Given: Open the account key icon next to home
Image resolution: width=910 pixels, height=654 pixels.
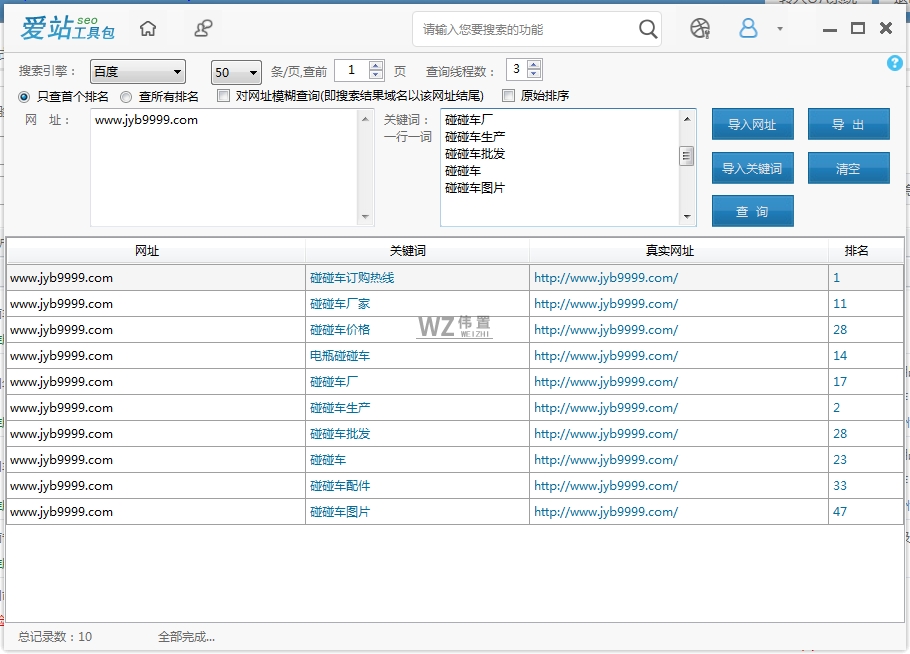Looking at the screenshot, I should click(x=203, y=28).
